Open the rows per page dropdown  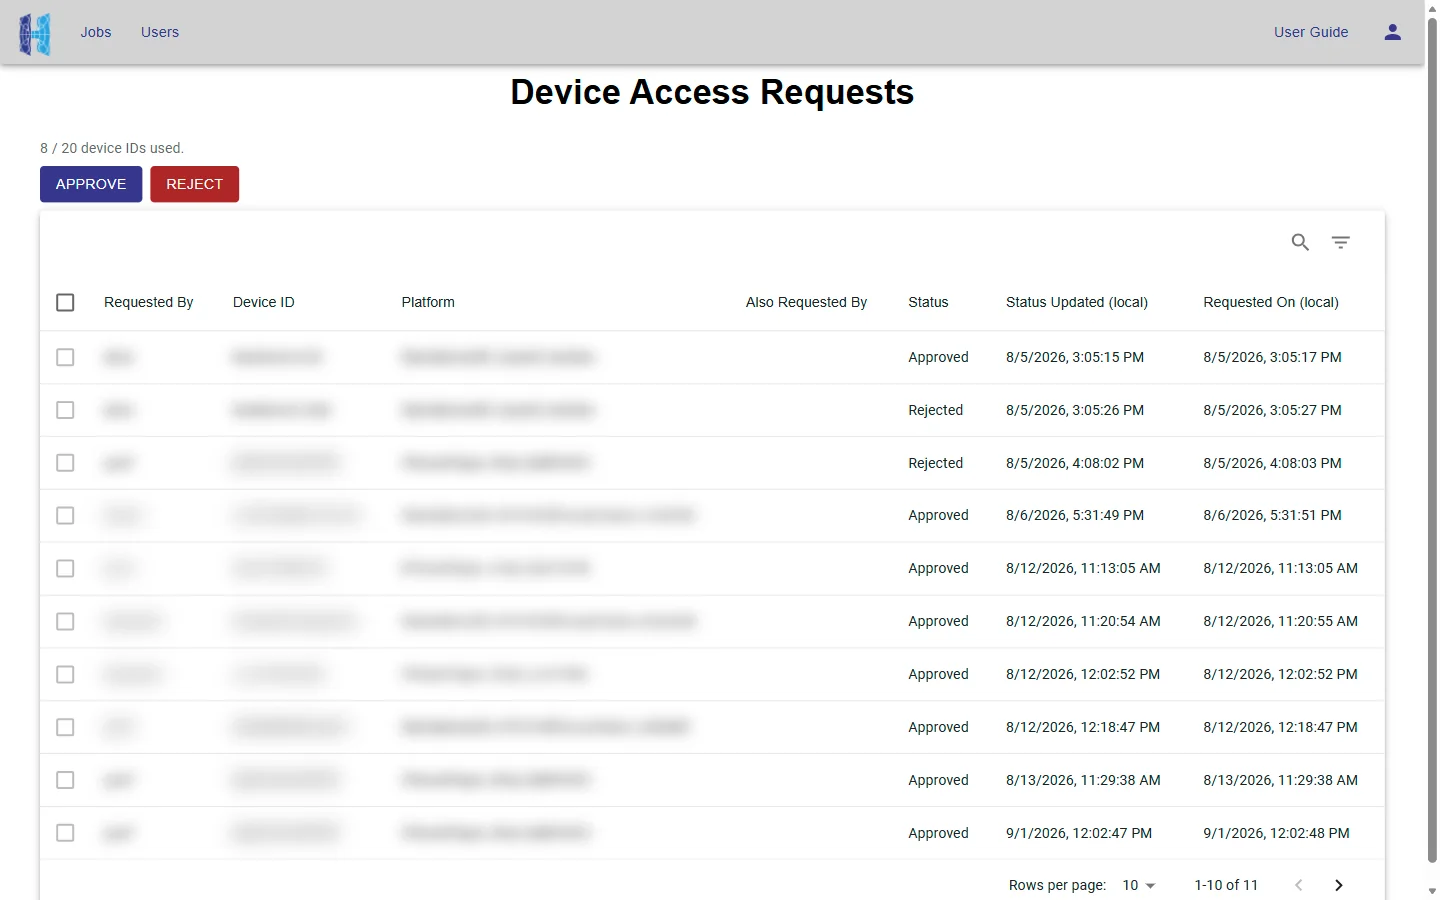(x=1139, y=885)
